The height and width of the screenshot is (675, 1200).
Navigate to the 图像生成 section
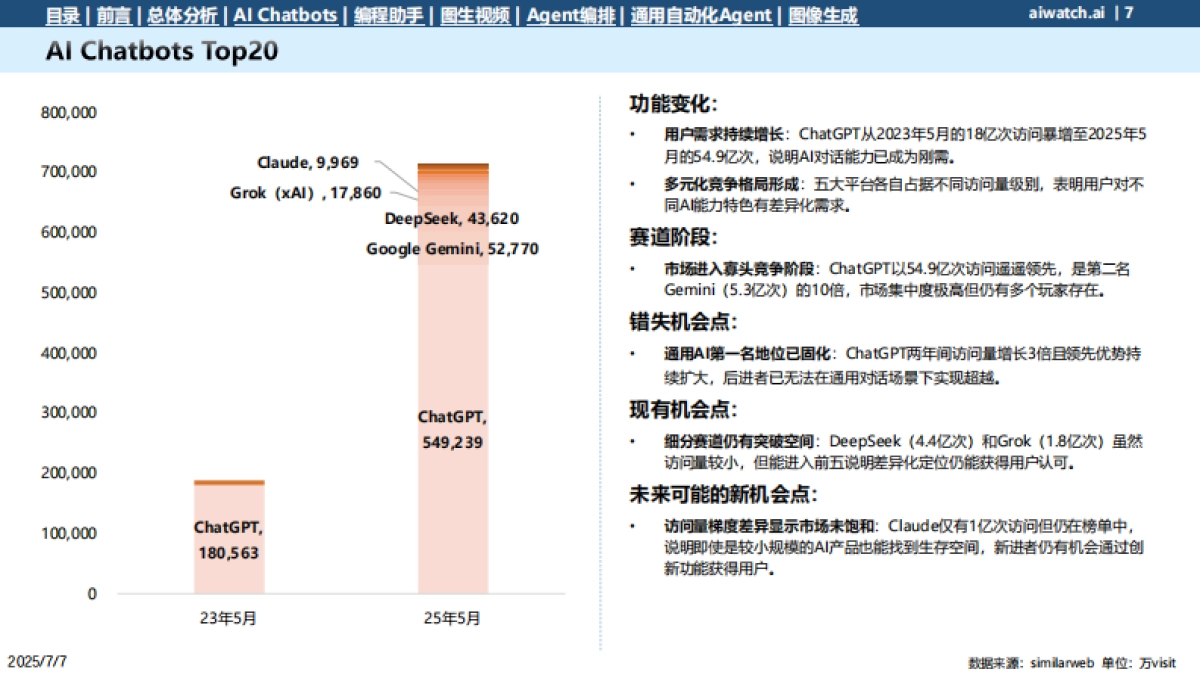click(822, 15)
